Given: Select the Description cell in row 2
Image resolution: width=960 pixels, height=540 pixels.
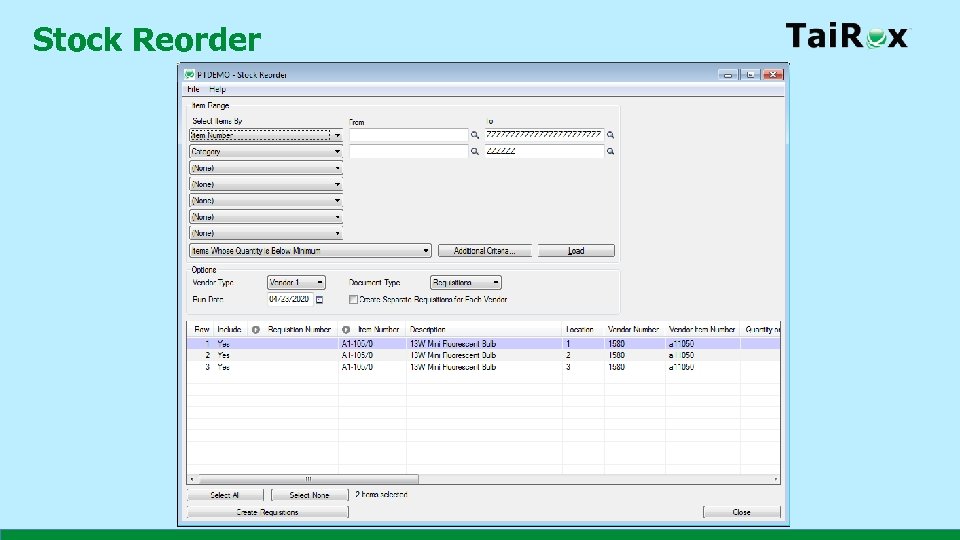Looking at the screenshot, I should 484,355.
